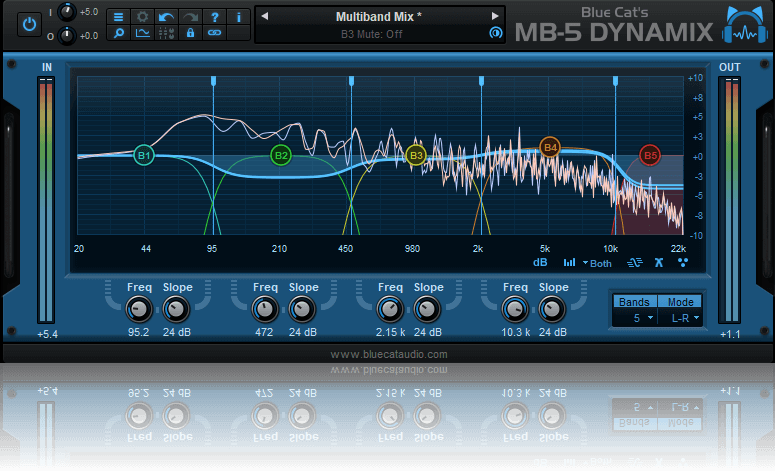
Task: Click the chain link icon
Action: coord(214,33)
